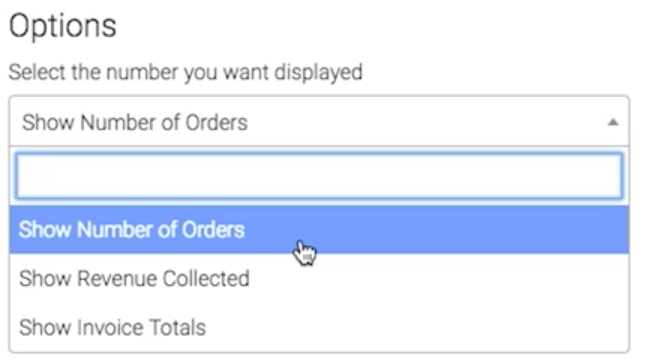This screenshot has width=646, height=361.
Task: Keep the number of orders selection in list
Action: pyautogui.click(x=319, y=230)
